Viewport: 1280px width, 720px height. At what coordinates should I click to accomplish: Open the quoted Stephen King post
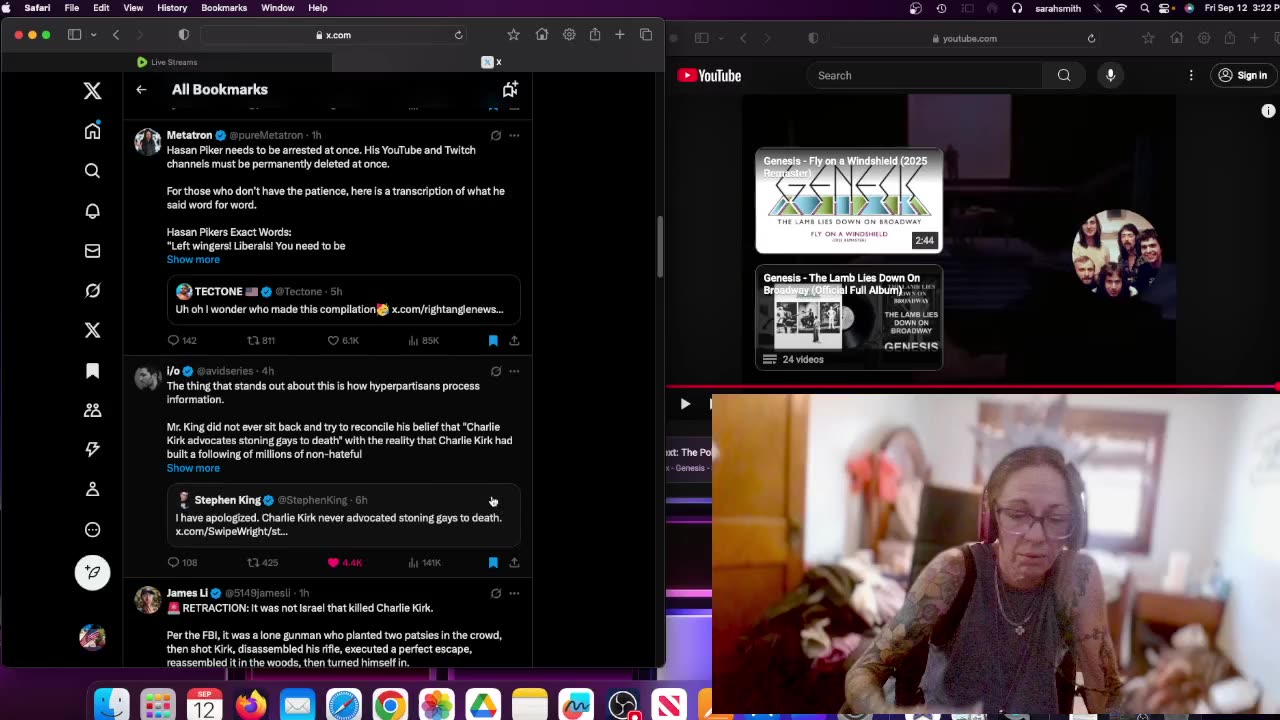(343, 515)
